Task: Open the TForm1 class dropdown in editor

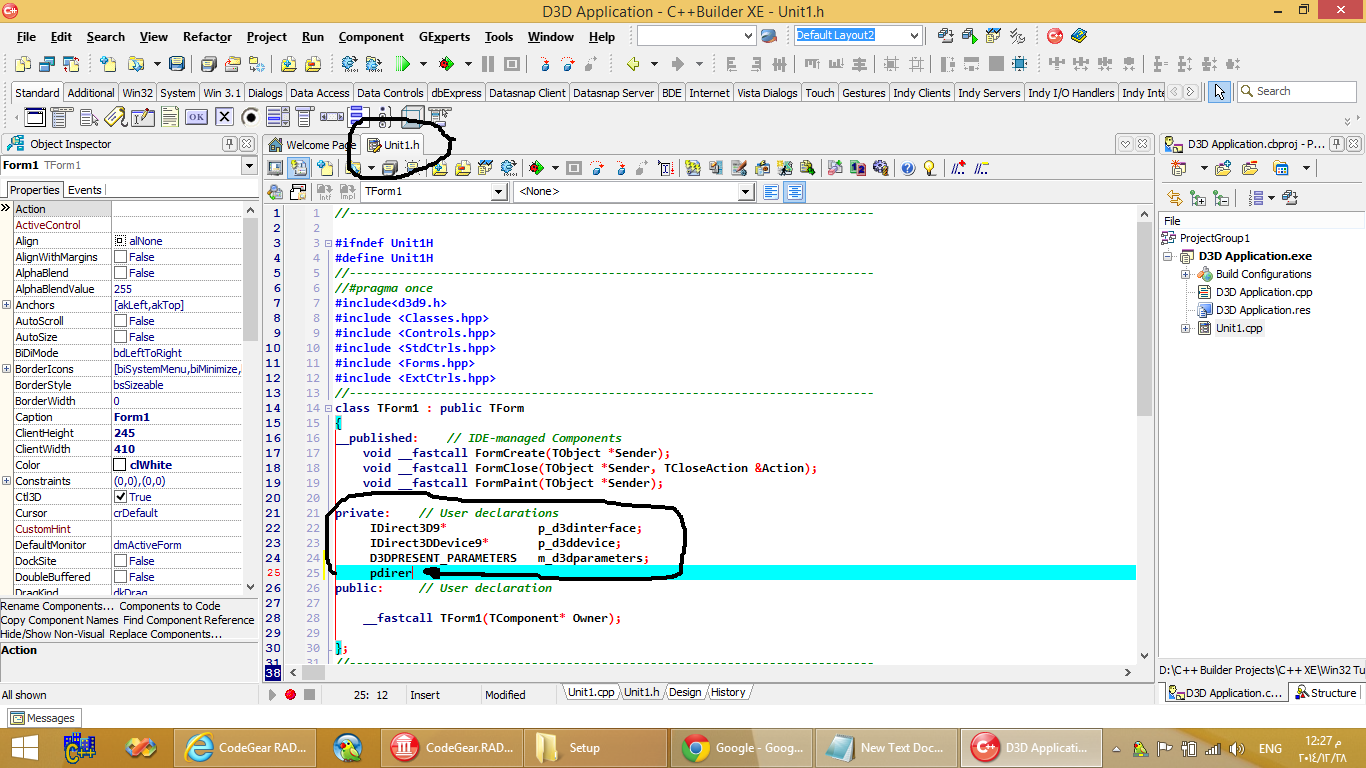Action: click(x=499, y=192)
